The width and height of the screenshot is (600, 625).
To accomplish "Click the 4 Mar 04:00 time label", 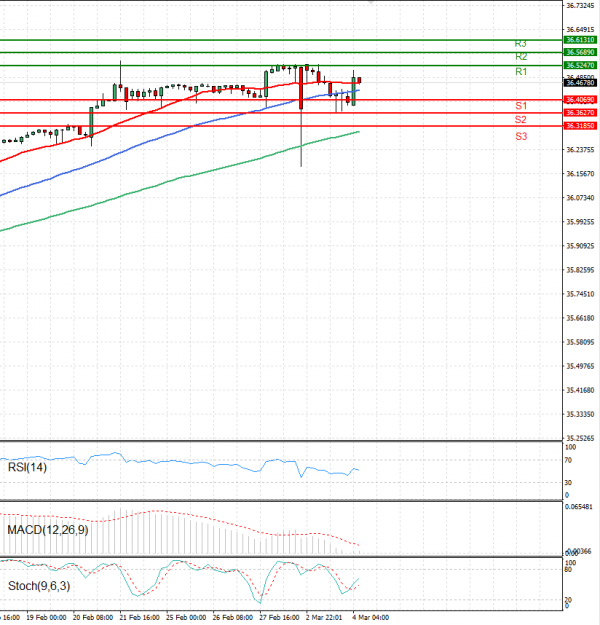I will [x=370, y=617].
